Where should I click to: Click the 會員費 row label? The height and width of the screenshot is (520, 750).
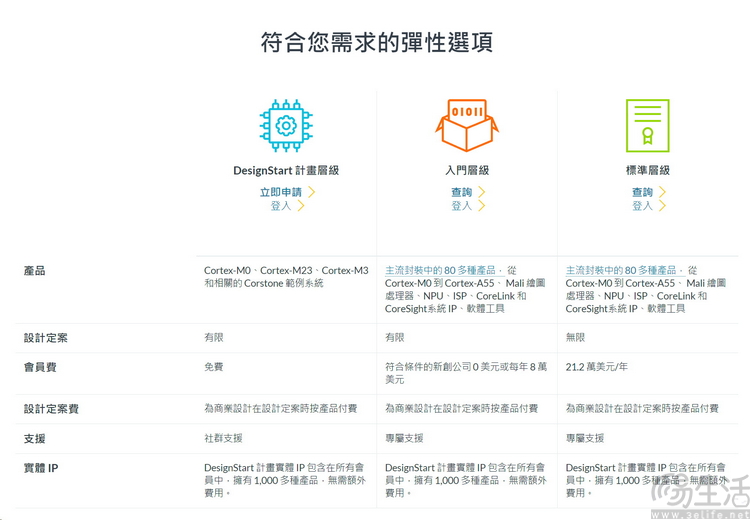tap(40, 367)
